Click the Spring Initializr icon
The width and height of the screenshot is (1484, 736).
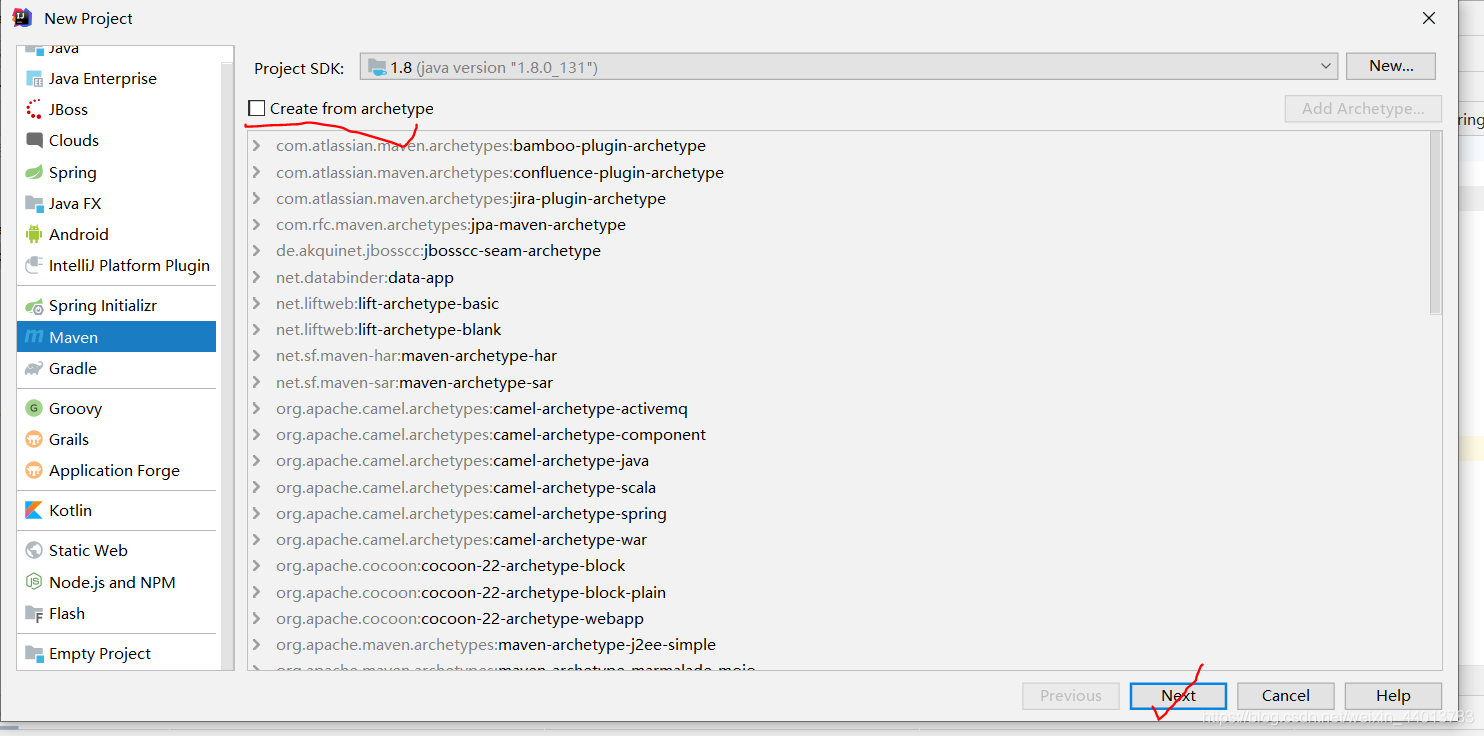coord(34,306)
